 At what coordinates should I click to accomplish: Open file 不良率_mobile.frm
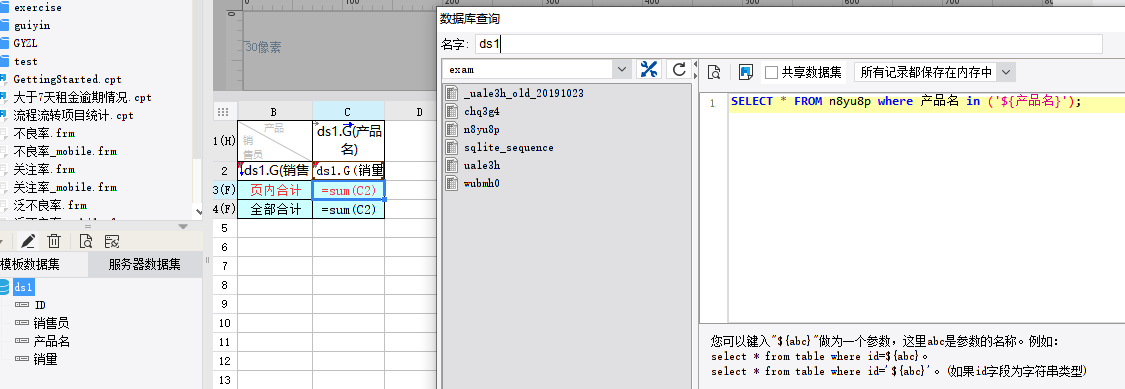(x=65, y=151)
